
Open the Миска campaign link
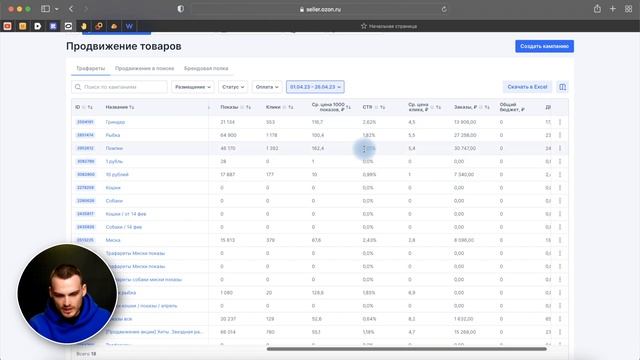coord(113,240)
